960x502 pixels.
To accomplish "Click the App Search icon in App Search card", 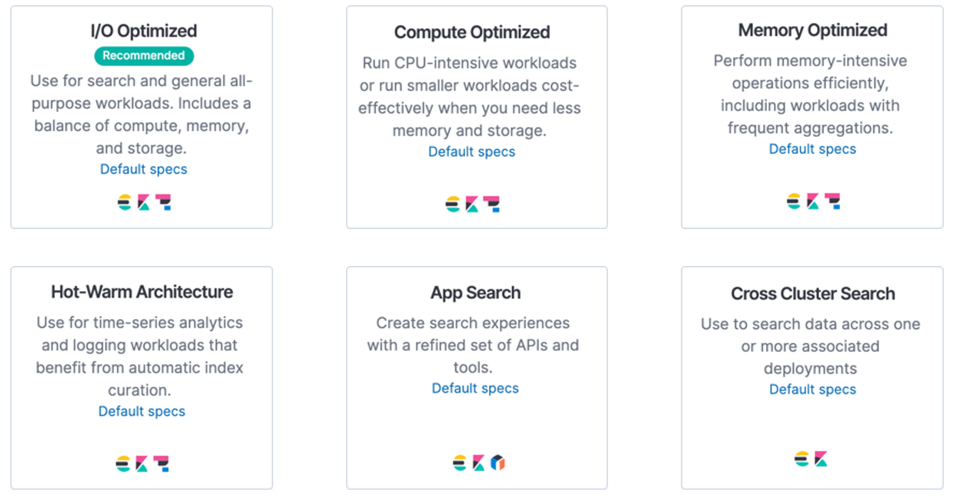I will (497, 463).
